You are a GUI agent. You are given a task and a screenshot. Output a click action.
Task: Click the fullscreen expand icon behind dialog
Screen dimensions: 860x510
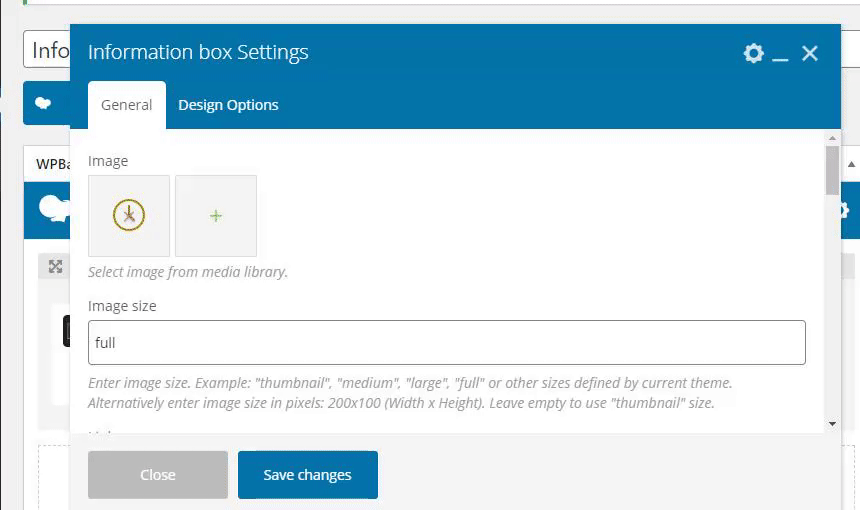(x=56, y=266)
